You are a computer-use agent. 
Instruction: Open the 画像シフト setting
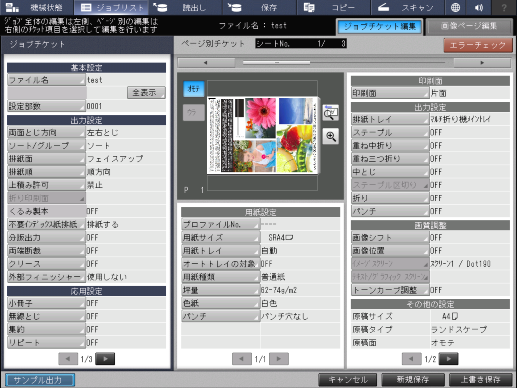(x=390, y=238)
